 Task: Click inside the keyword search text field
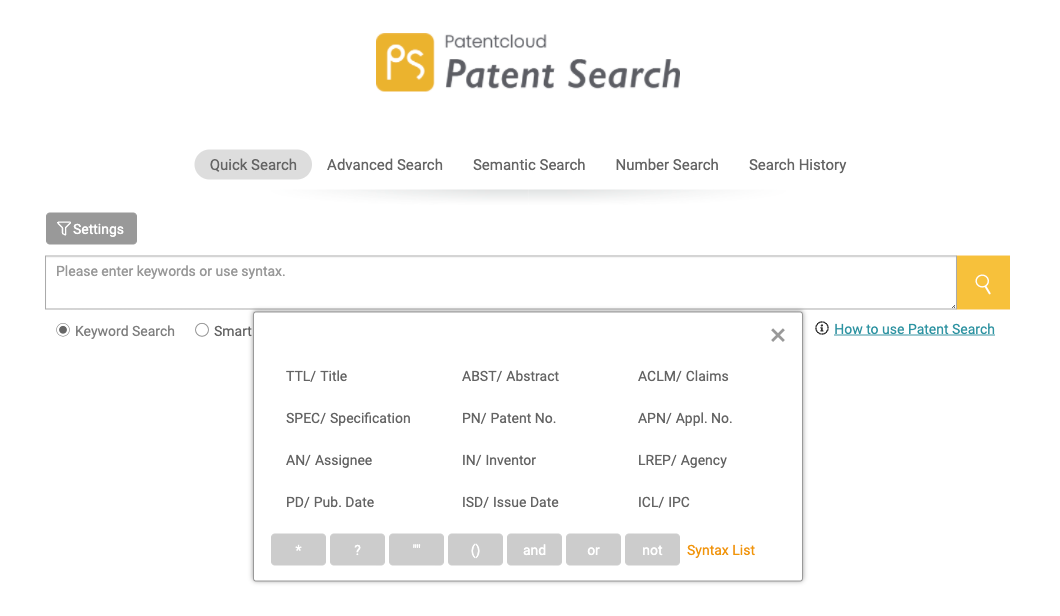(x=500, y=283)
